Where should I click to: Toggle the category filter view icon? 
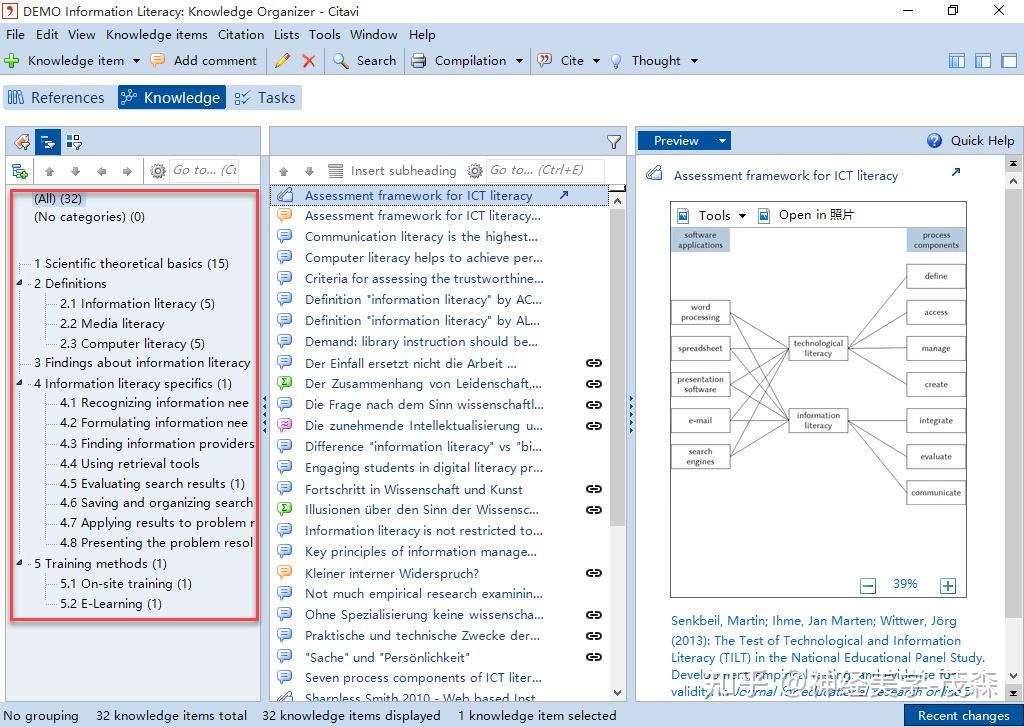pos(47,141)
